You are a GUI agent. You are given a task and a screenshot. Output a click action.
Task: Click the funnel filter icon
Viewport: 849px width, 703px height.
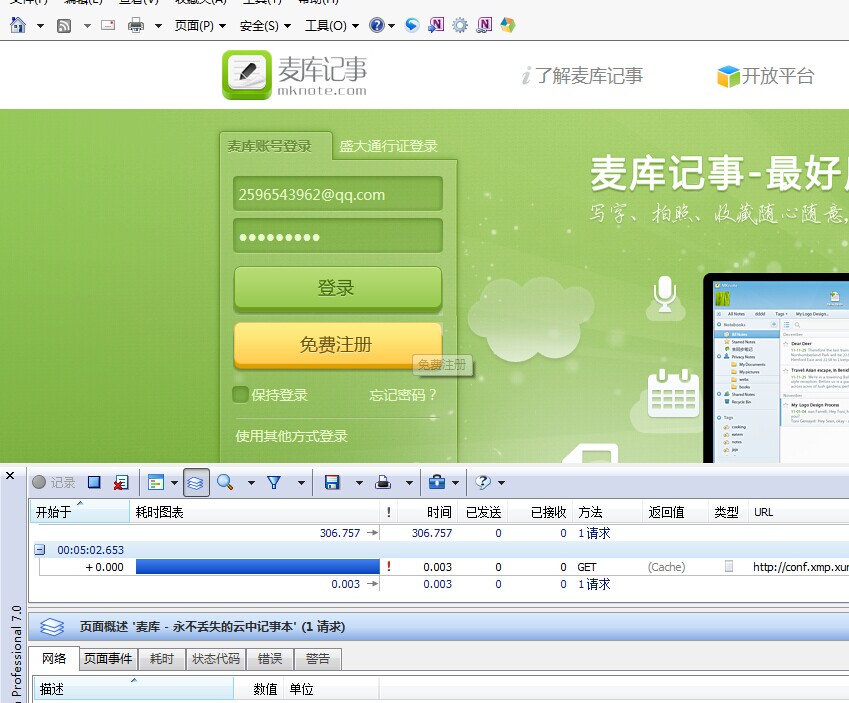[275, 482]
